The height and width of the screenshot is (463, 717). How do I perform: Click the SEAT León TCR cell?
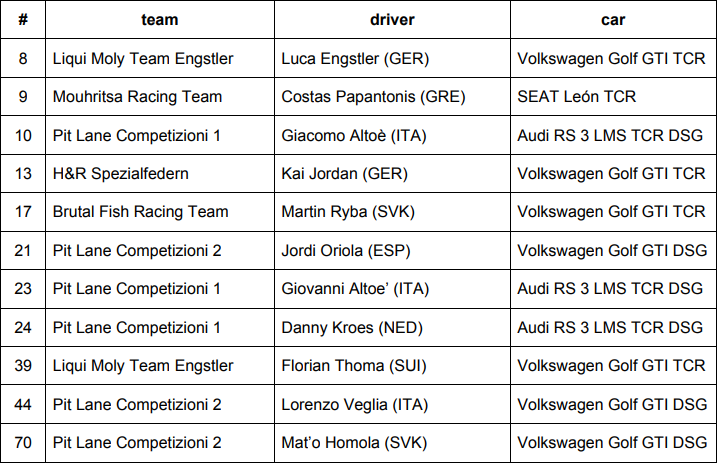click(x=613, y=96)
